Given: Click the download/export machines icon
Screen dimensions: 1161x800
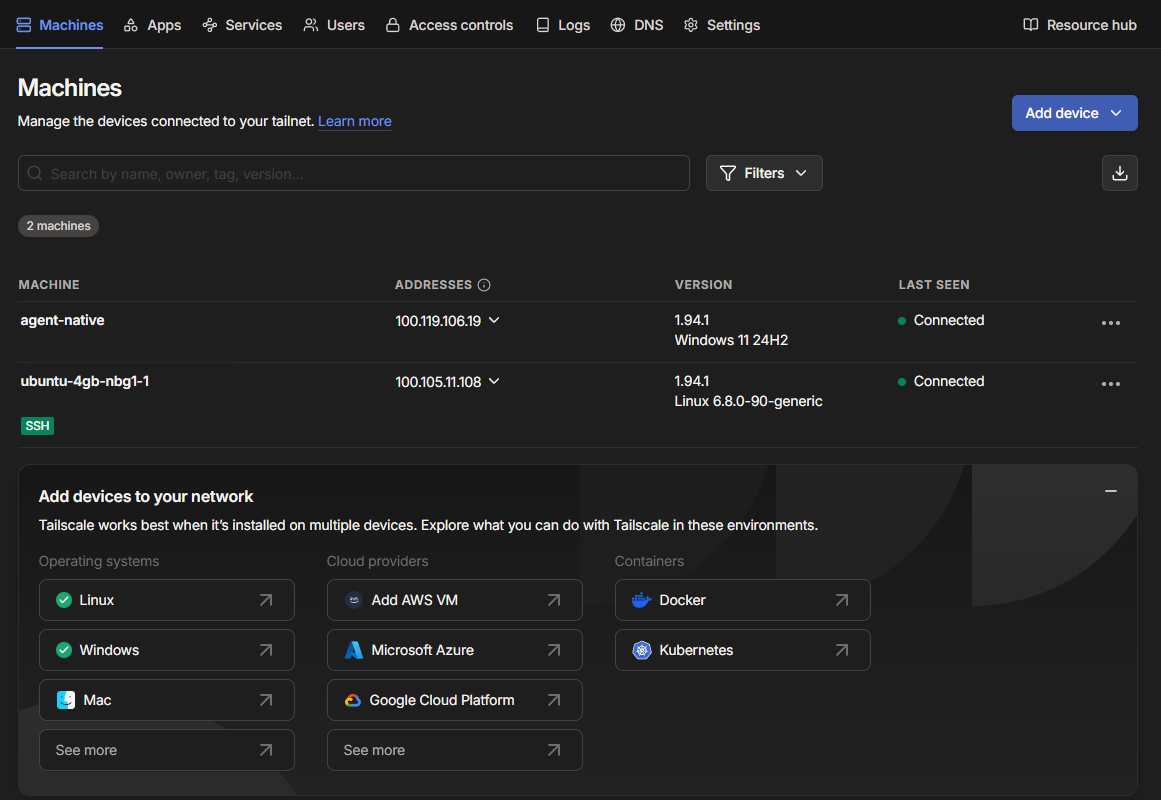Looking at the screenshot, I should [x=1119, y=173].
